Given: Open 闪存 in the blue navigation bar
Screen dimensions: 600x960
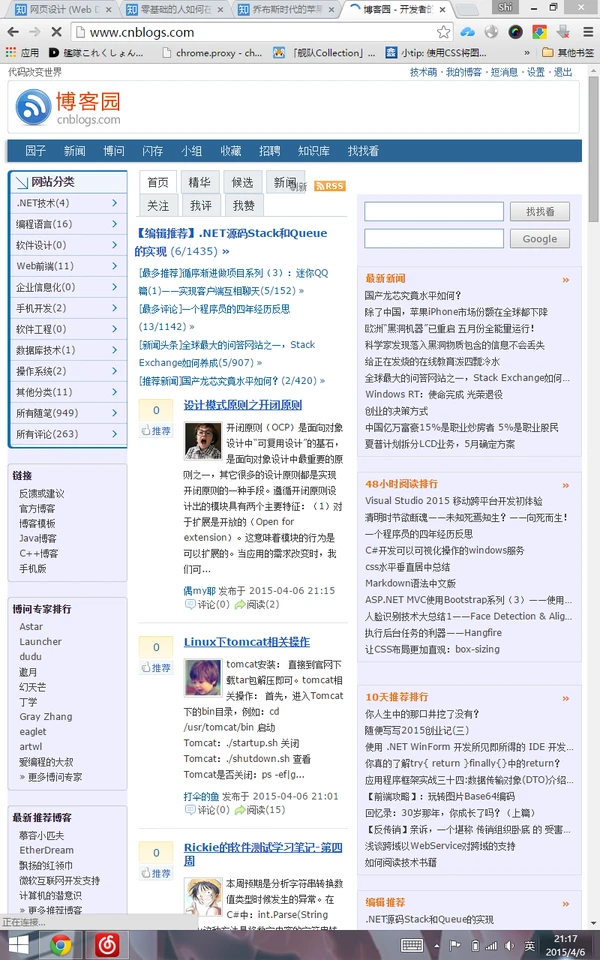Looking at the screenshot, I should pyautogui.click(x=152, y=151).
